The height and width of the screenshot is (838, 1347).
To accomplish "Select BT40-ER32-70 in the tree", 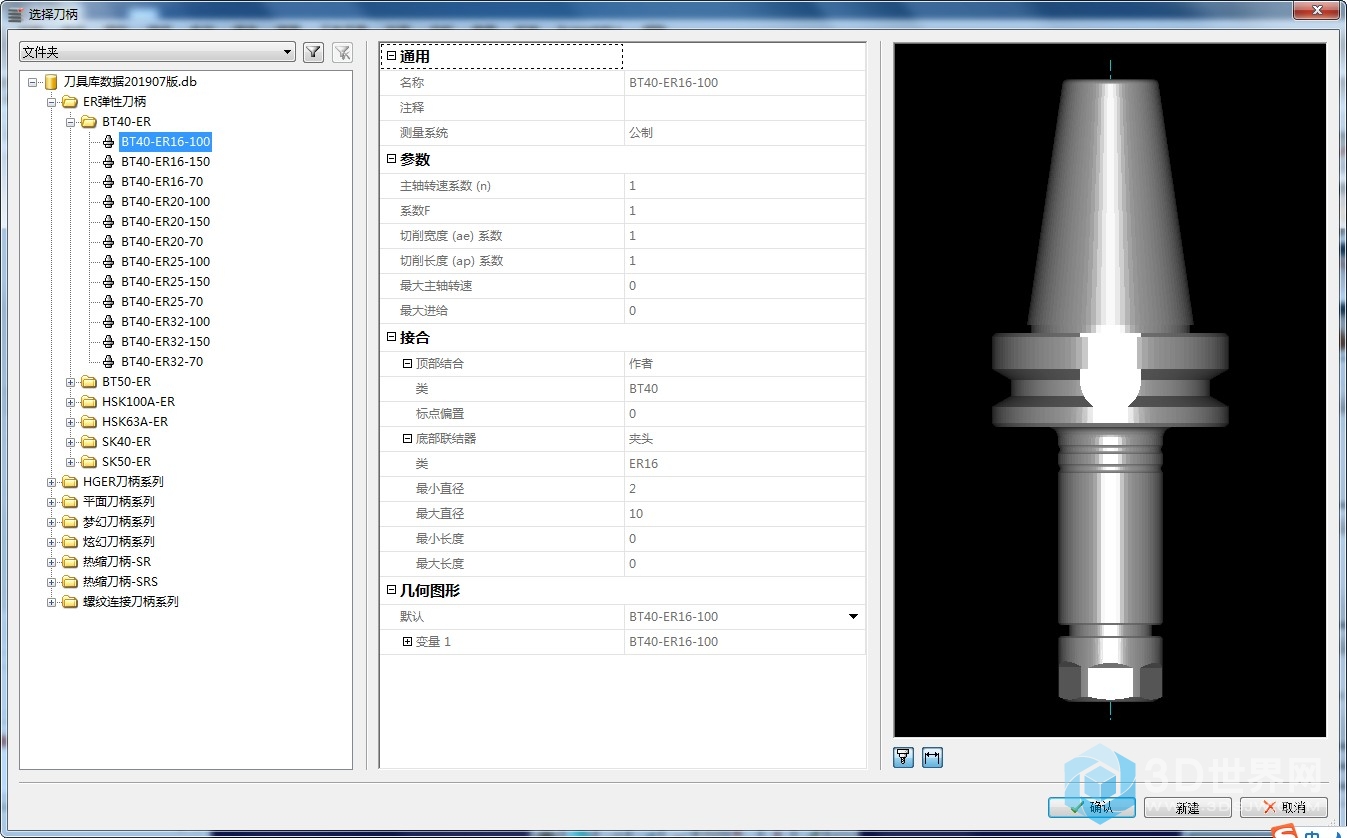I will coord(162,362).
